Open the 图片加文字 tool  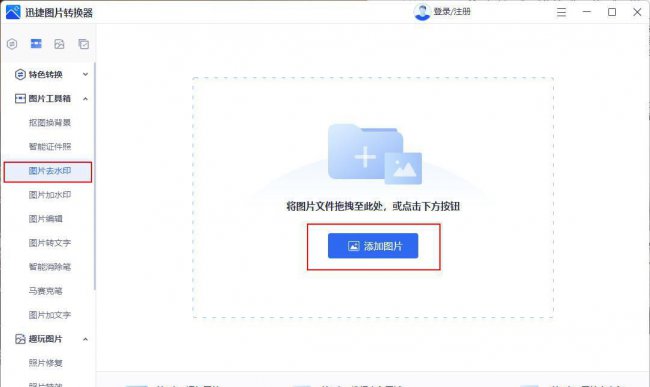50,315
